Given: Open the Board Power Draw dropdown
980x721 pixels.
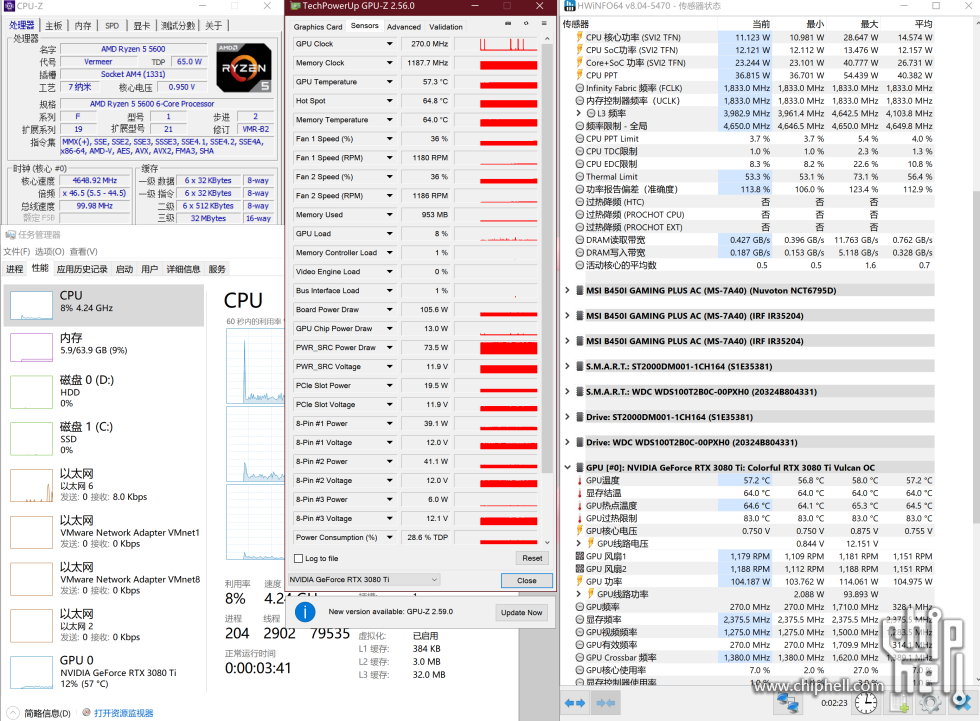Looking at the screenshot, I should click(389, 309).
